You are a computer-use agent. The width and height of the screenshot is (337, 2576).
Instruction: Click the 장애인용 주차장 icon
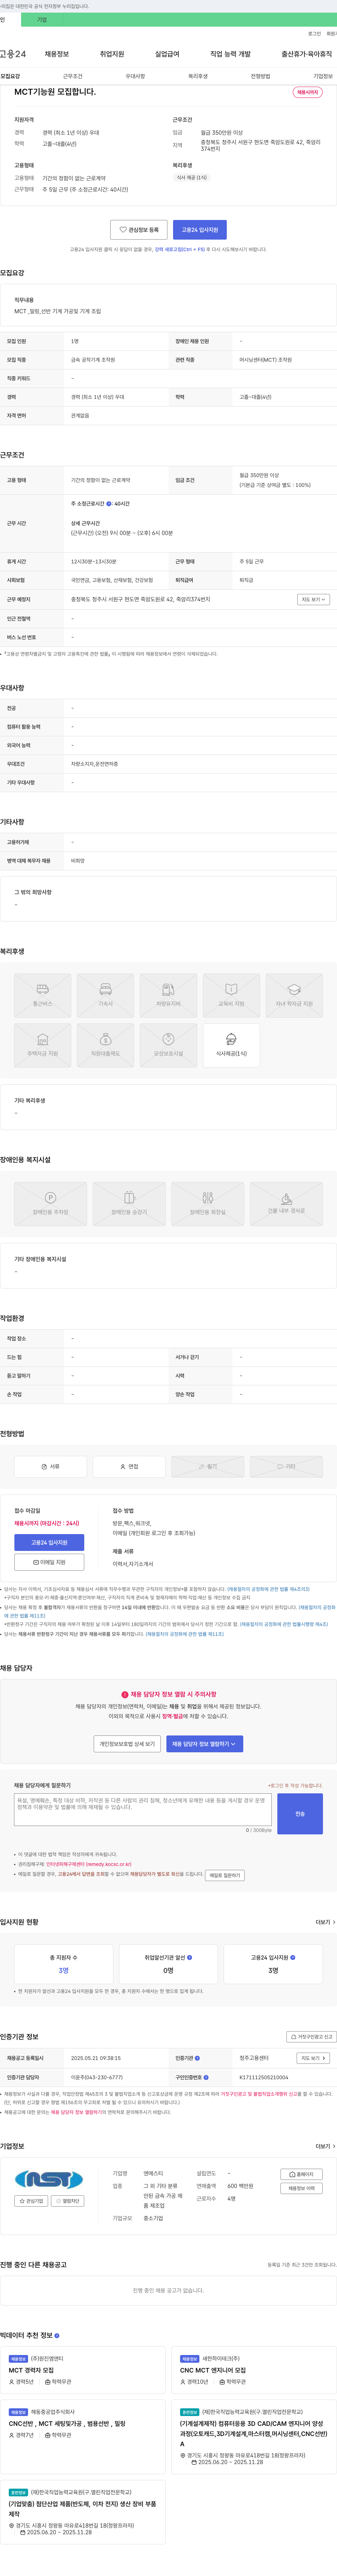pos(50,1204)
